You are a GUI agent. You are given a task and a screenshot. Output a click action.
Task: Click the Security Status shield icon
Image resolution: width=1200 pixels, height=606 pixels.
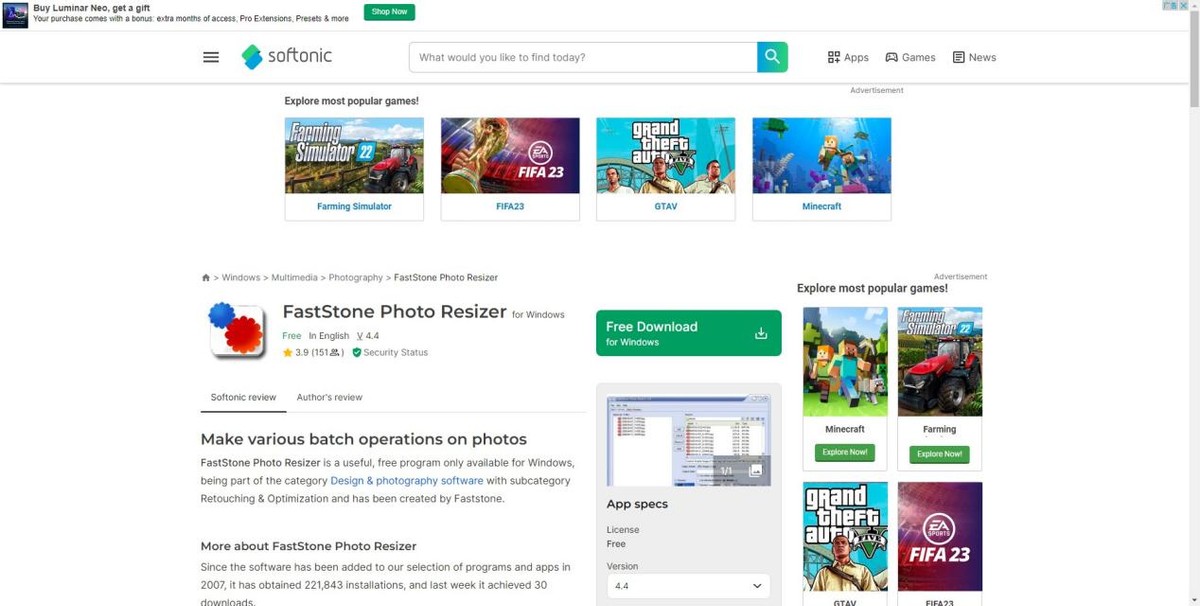point(357,353)
